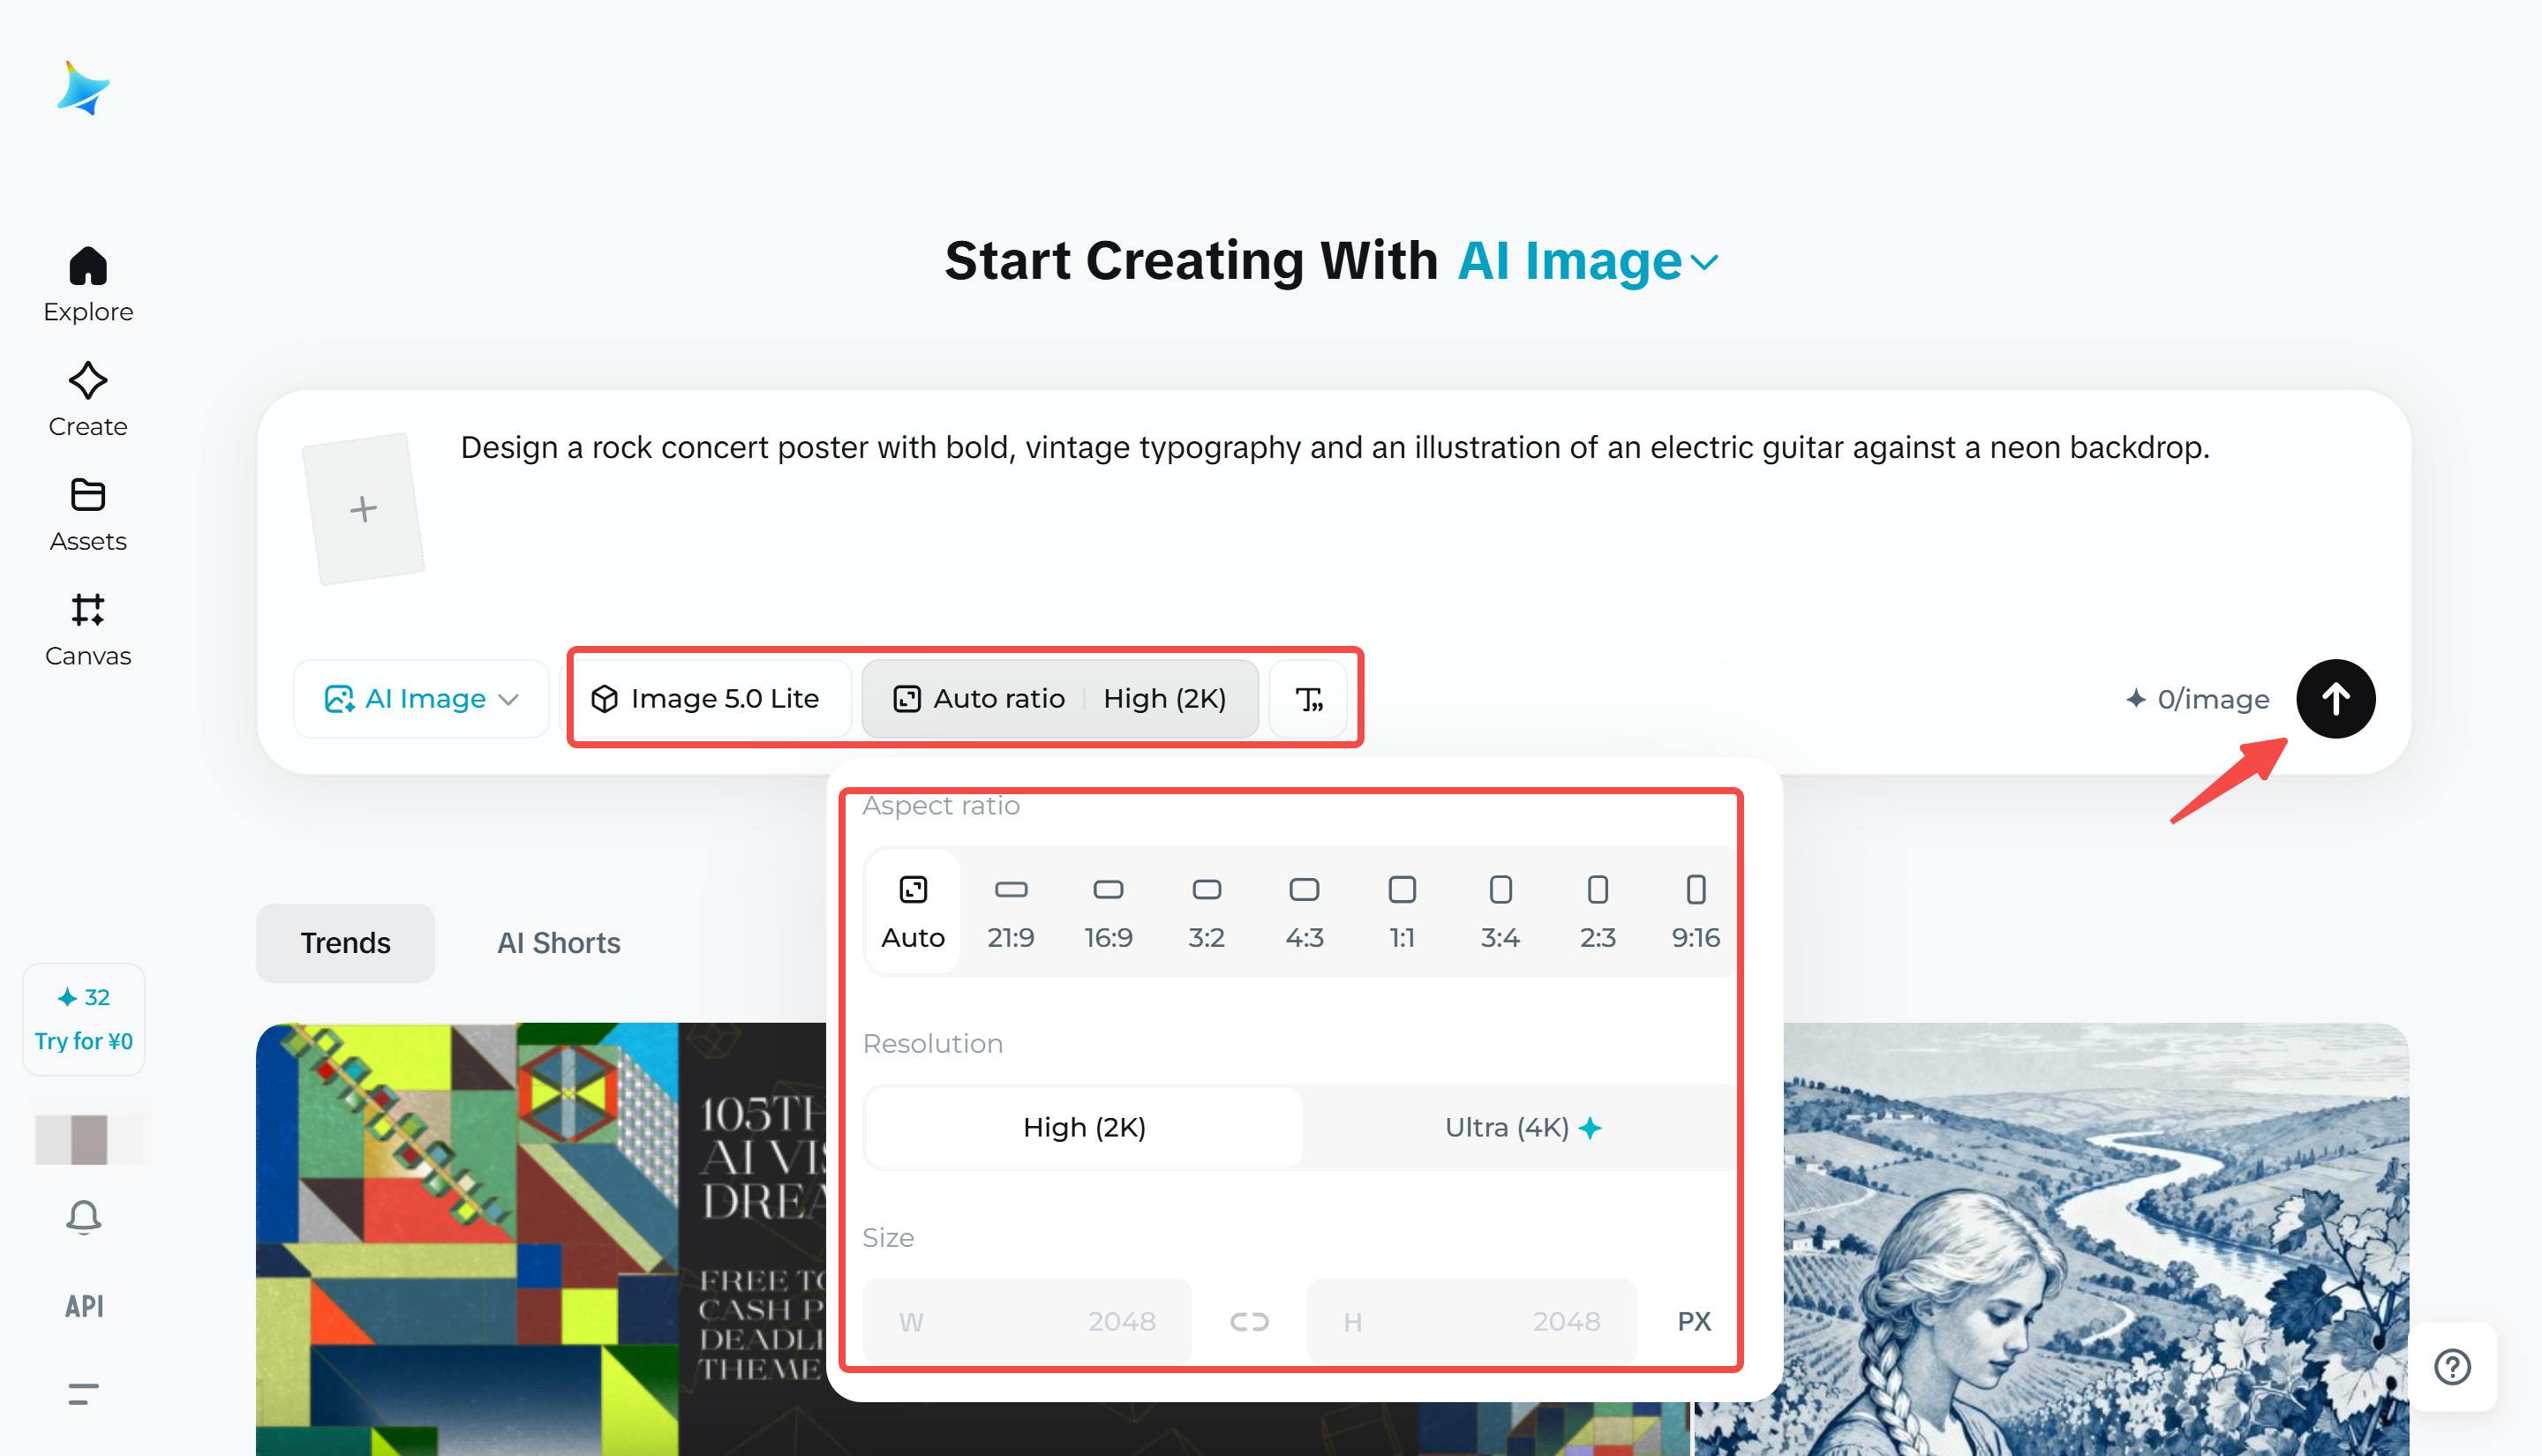This screenshot has height=1456, width=2542.
Task: Open the Explore home page
Action: coord(88,284)
